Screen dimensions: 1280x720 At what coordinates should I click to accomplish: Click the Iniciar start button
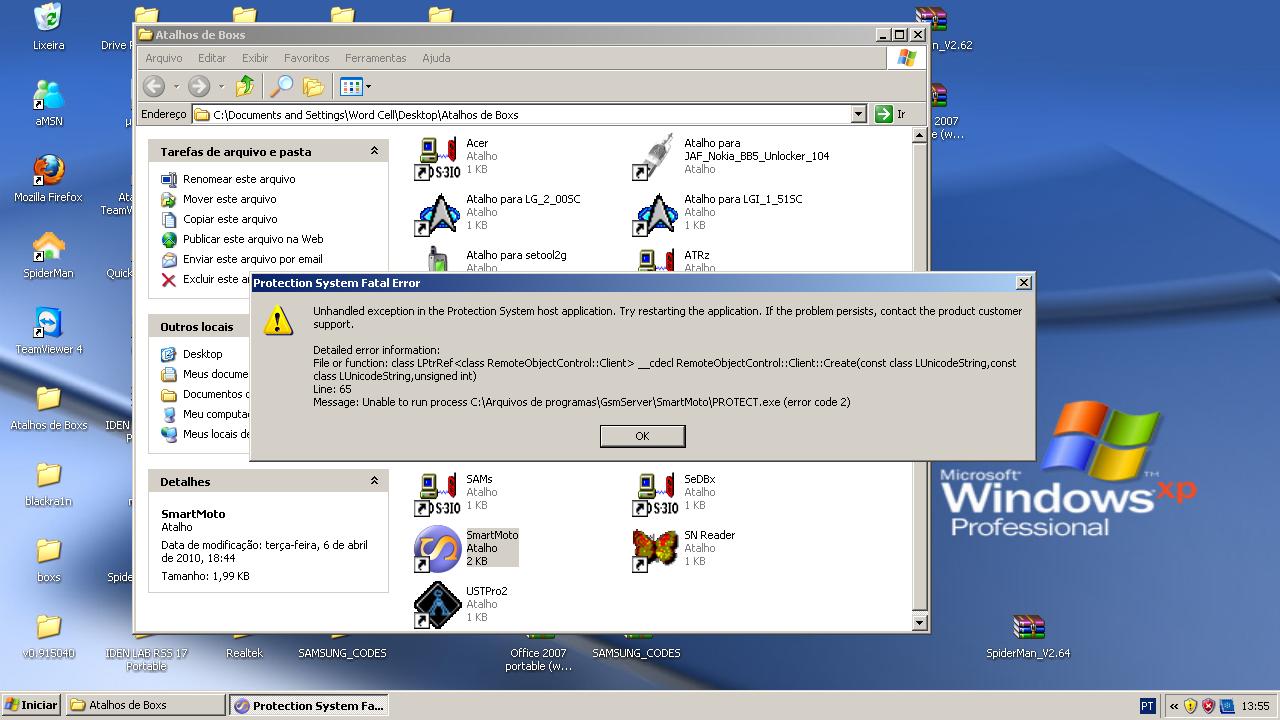click(x=31, y=705)
